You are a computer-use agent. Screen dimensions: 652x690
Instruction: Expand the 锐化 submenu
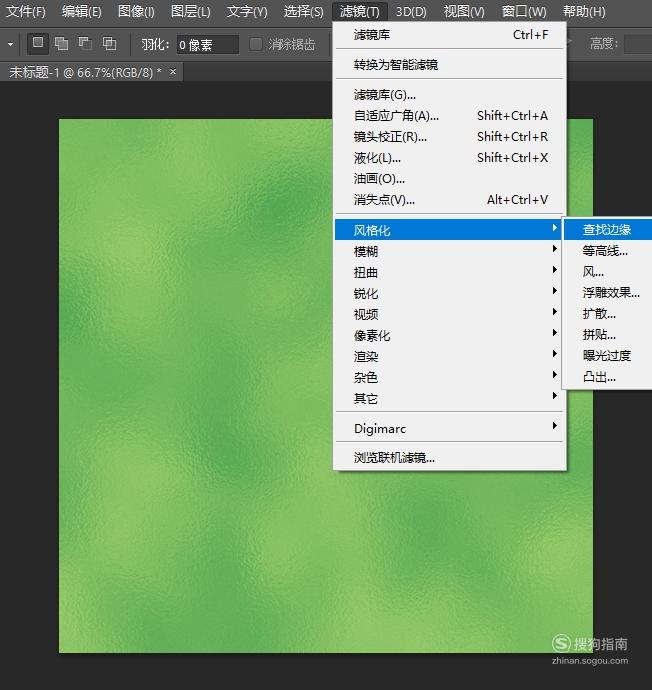click(x=449, y=294)
